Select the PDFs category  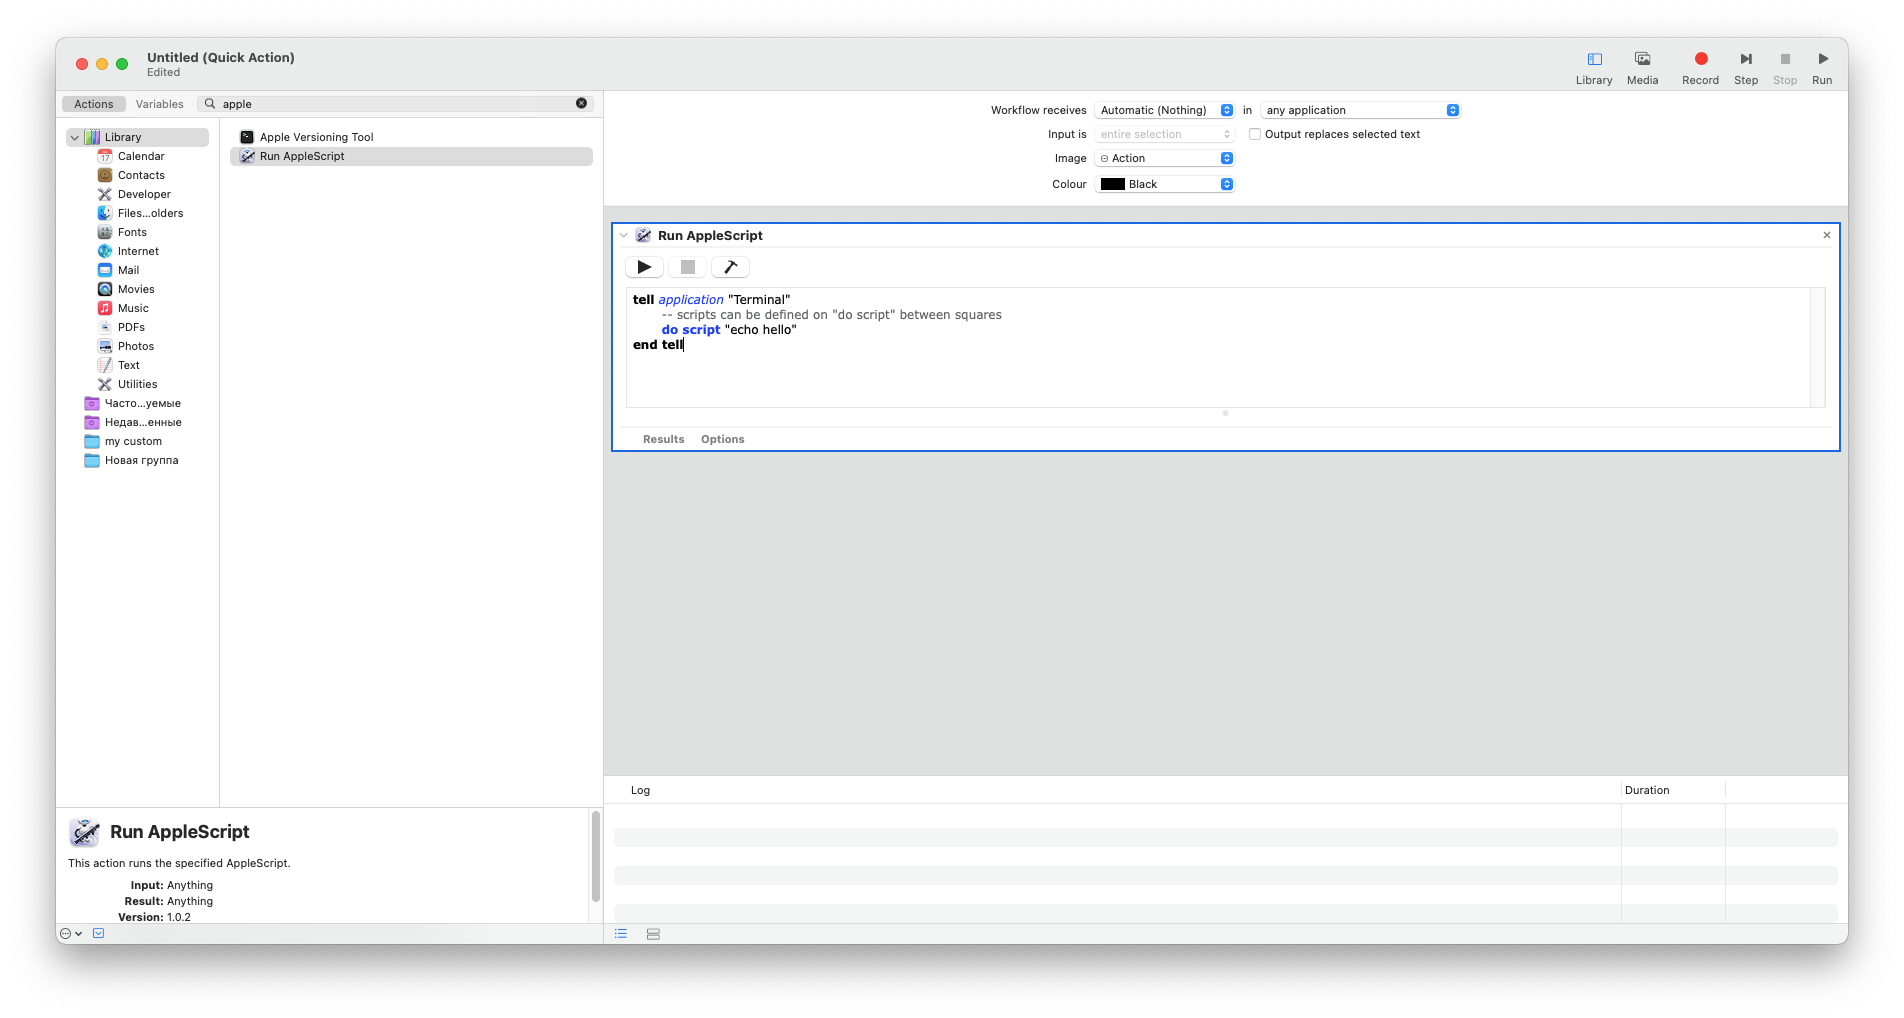(x=131, y=327)
